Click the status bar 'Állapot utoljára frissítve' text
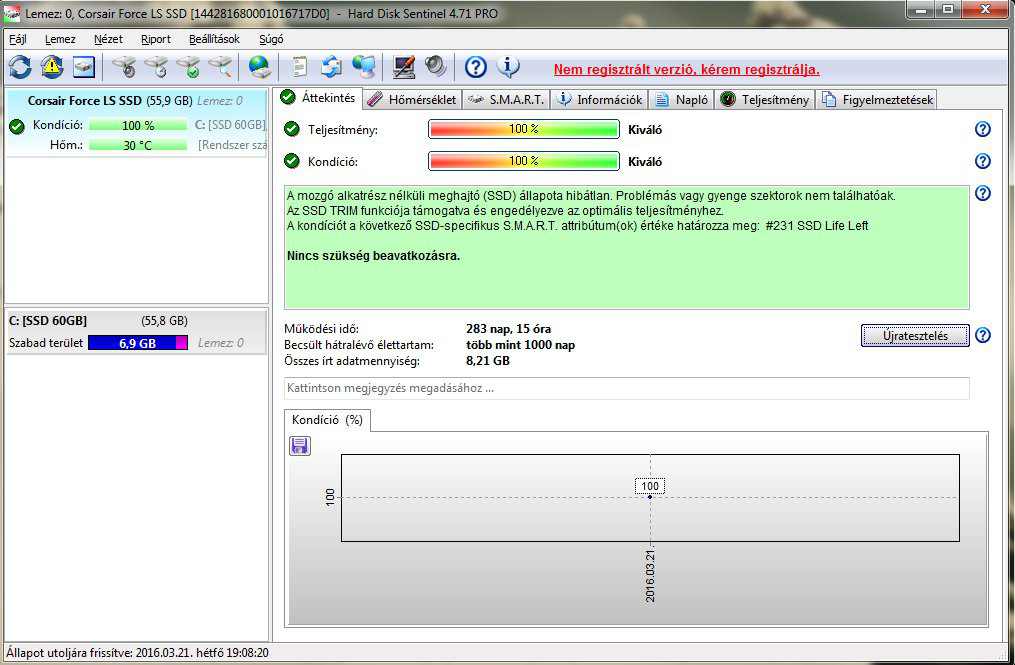1015x665 pixels. coord(137,653)
